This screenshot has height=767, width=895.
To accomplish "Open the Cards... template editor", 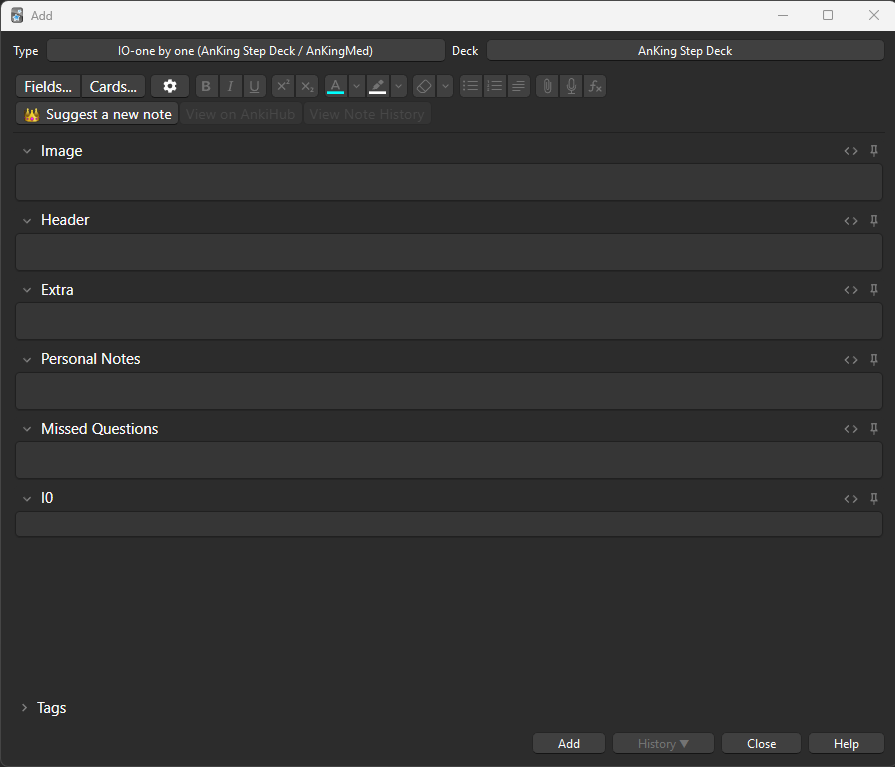I will (x=113, y=87).
